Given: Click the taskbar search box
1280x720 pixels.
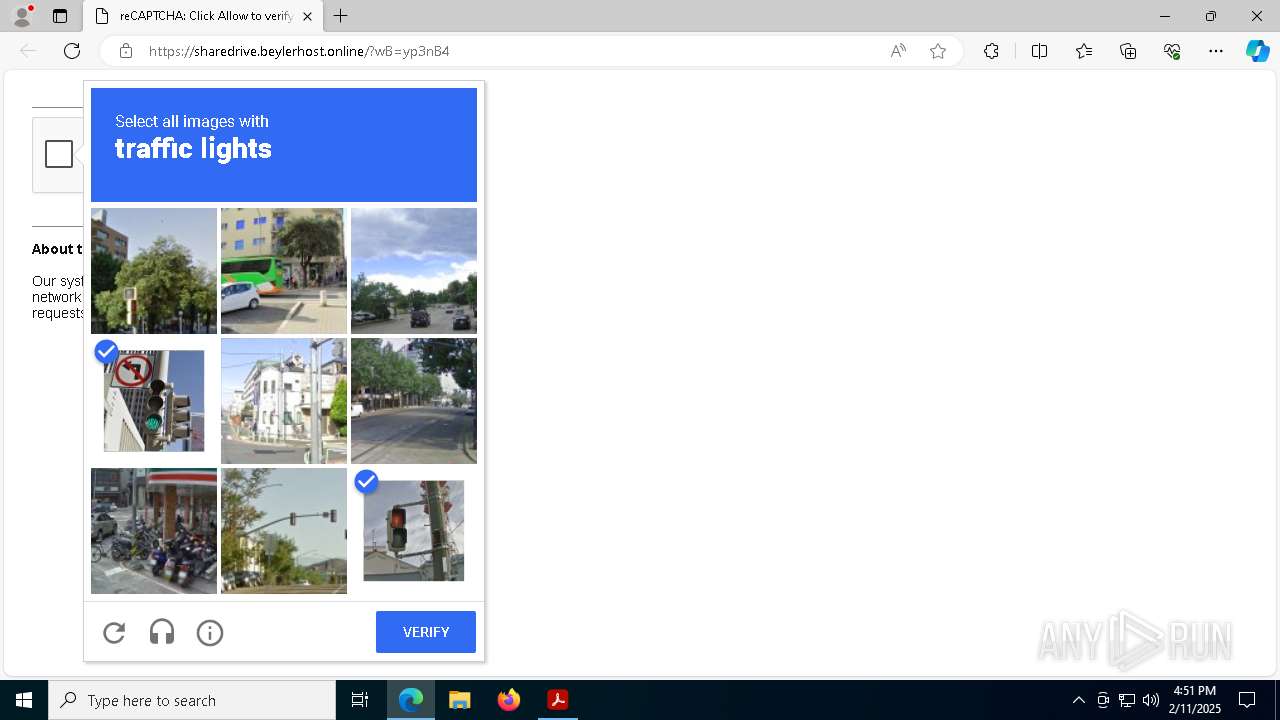Looking at the screenshot, I should point(192,700).
